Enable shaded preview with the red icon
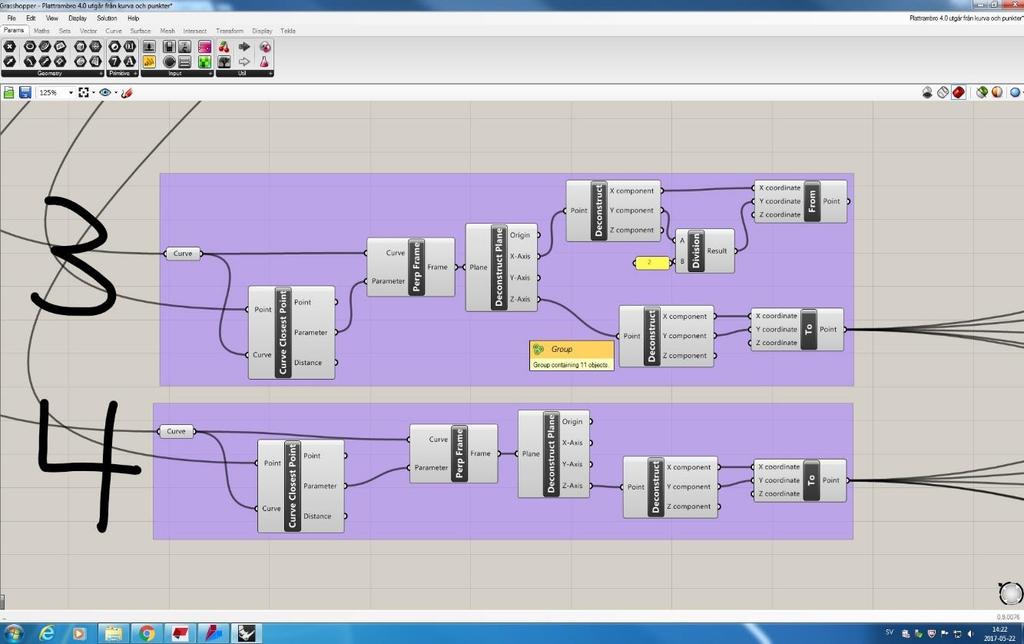This screenshot has width=1024, height=644. tap(958, 92)
